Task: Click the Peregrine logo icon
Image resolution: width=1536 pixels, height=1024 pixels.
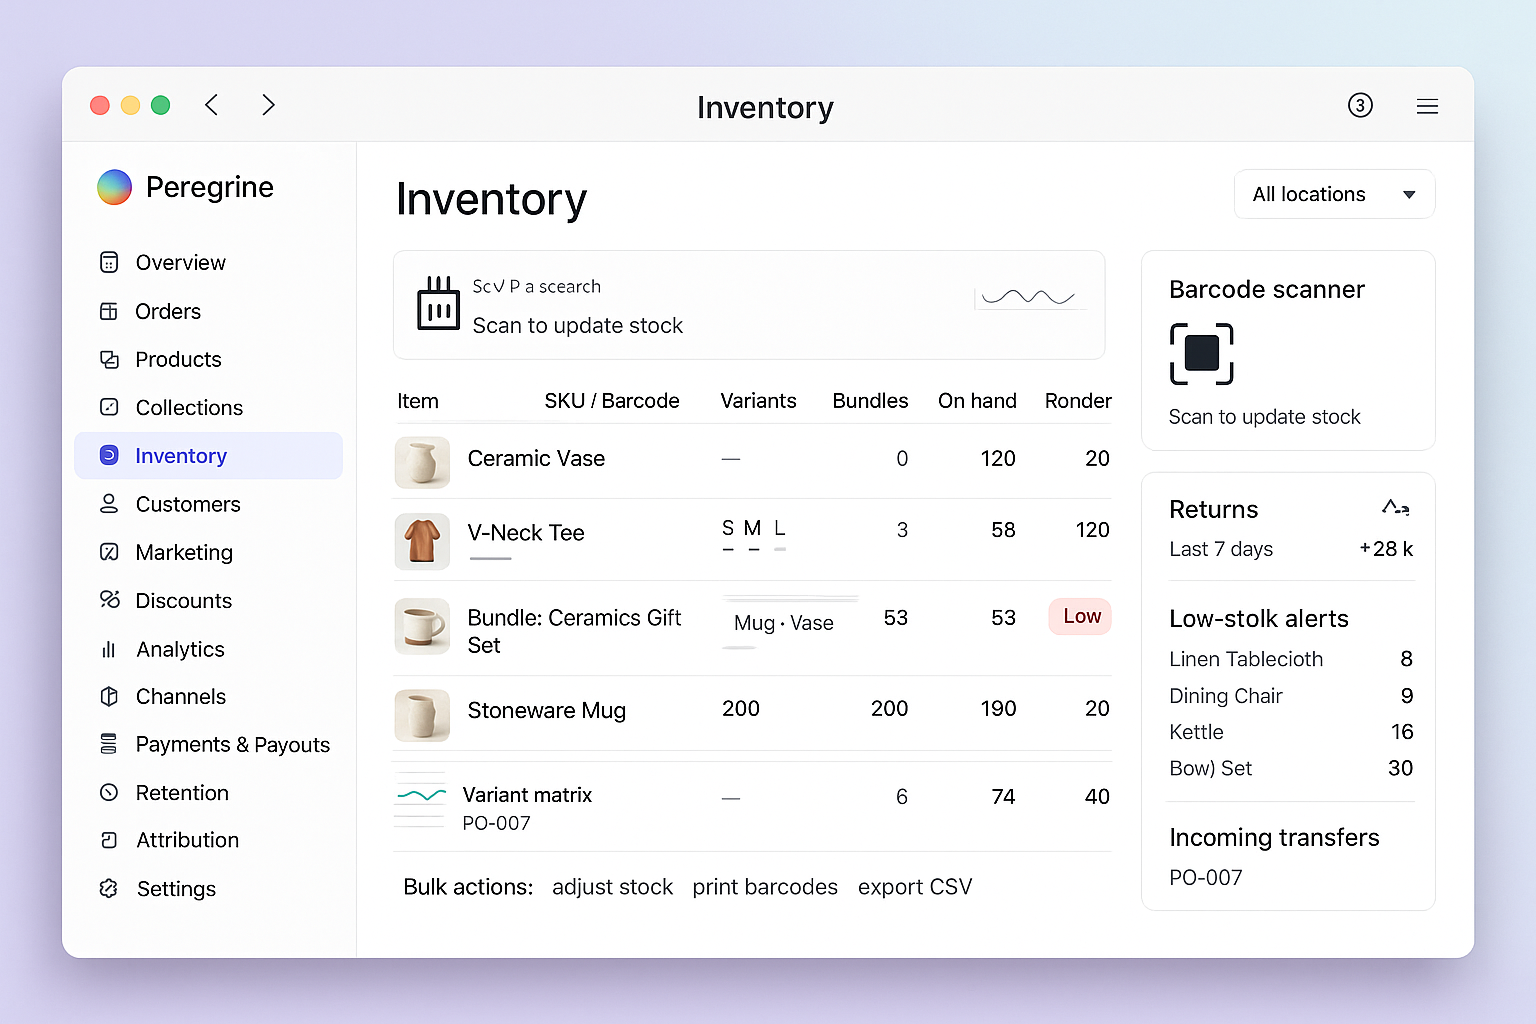Action: tap(115, 187)
